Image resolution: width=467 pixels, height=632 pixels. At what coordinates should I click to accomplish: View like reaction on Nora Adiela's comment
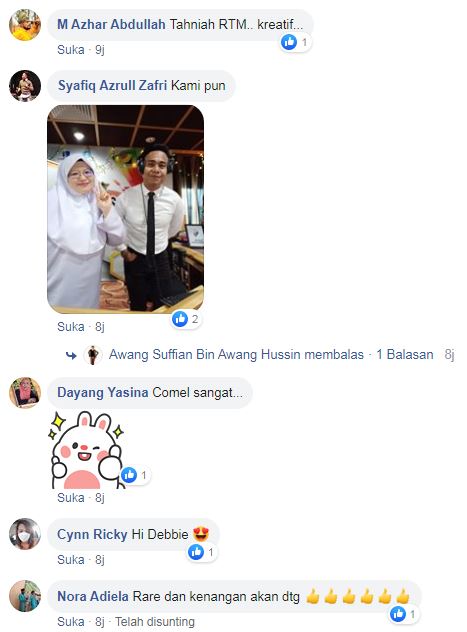[404, 614]
